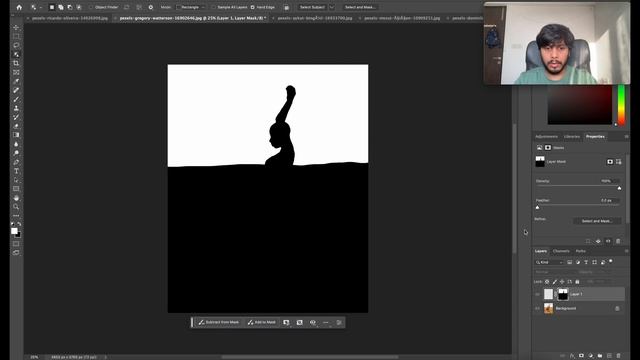The height and width of the screenshot is (360, 640).
Task: Click the Subtract from Selection mode icon
Action: [x=70, y=7]
